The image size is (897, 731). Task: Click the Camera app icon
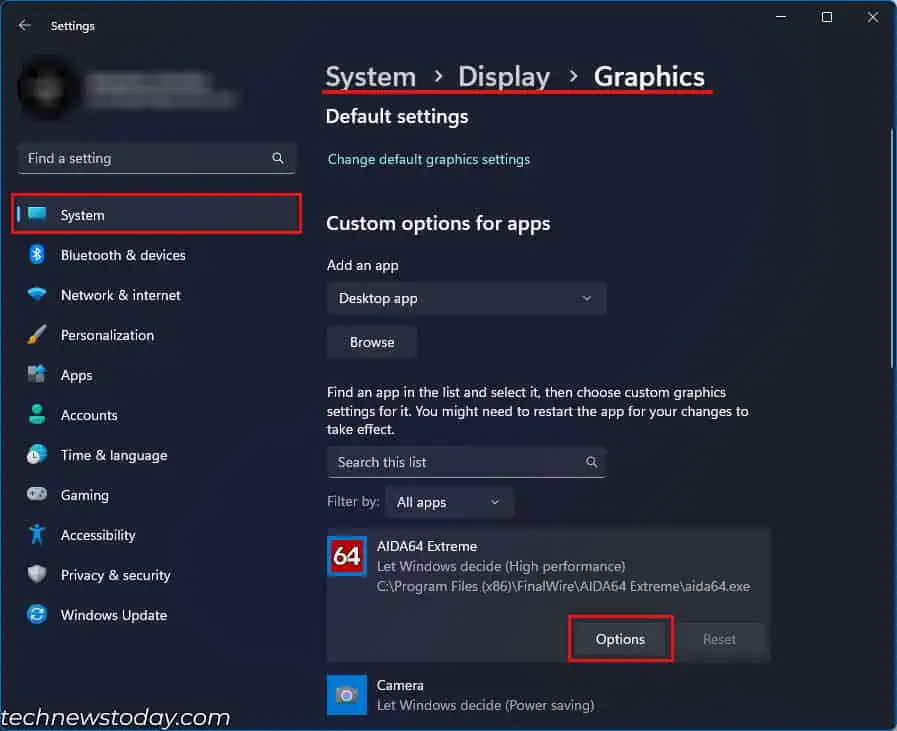[x=346, y=694]
